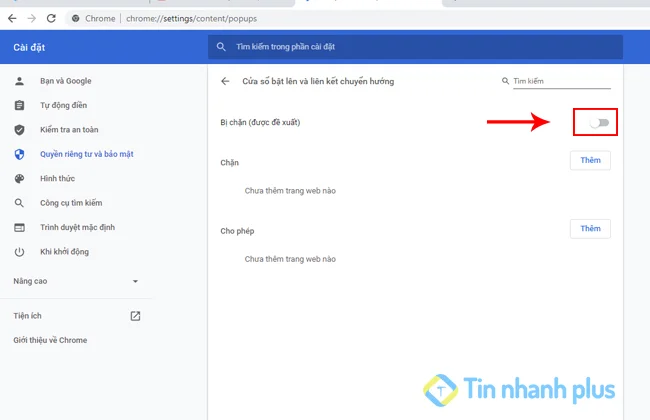The image size is (650, 420).
Task: Click the browser forward arrow
Action: pos(32,18)
